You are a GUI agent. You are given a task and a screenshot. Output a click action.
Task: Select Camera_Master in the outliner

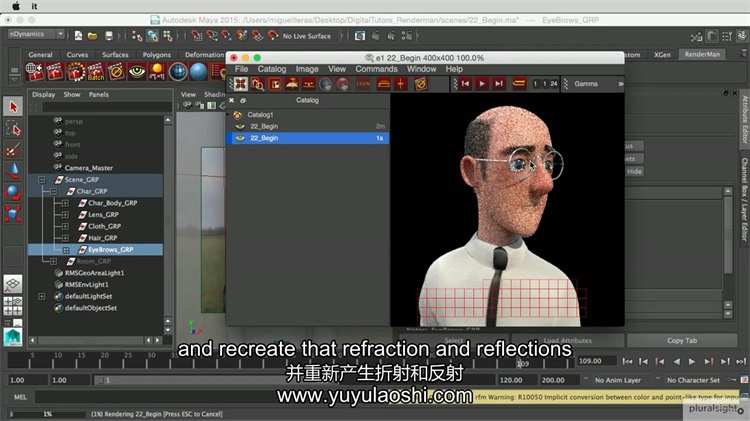click(x=88, y=168)
